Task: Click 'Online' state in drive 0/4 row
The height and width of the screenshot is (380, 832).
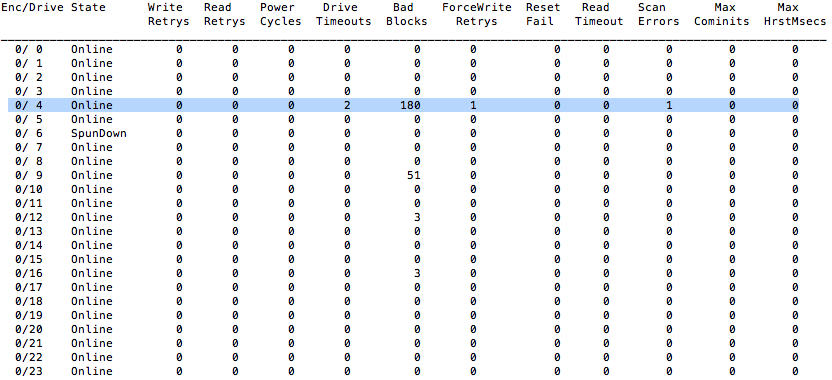Action: click(92, 105)
